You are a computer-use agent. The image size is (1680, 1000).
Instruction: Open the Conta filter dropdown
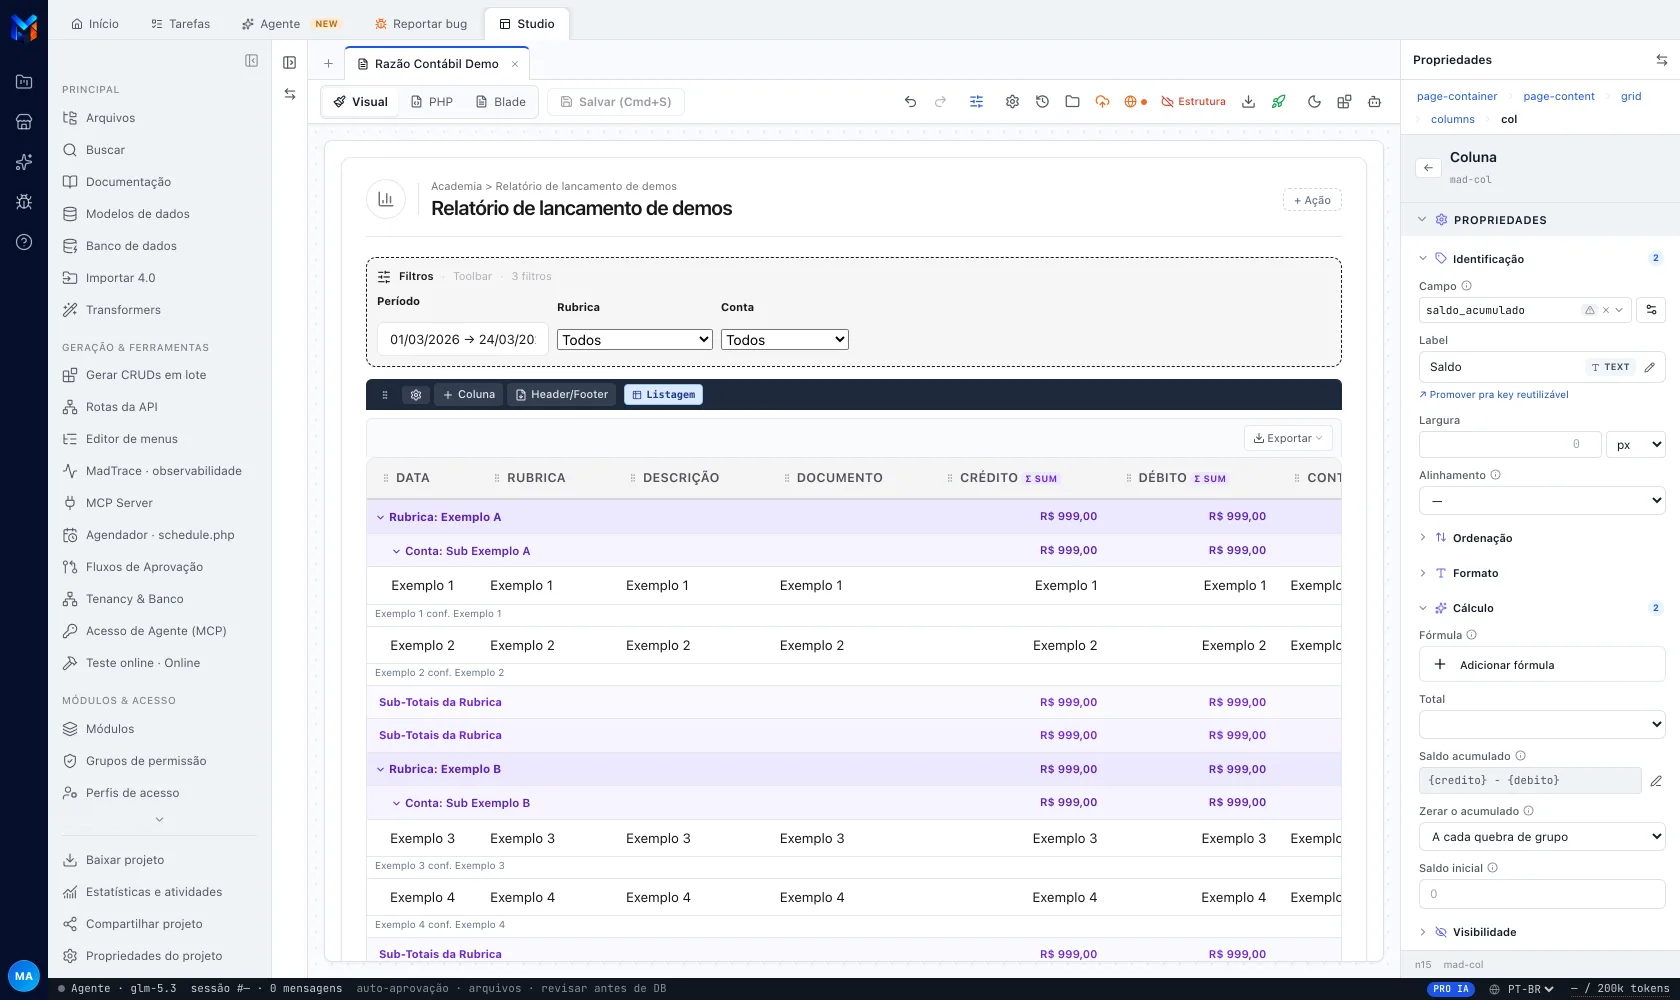click(x=785, y=340)
